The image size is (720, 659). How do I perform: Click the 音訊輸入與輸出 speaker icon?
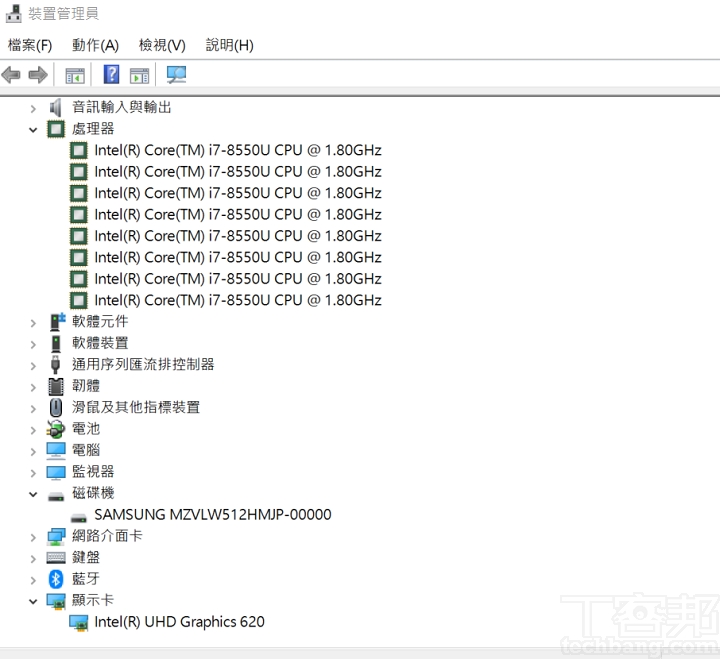[x=56, y=107]
